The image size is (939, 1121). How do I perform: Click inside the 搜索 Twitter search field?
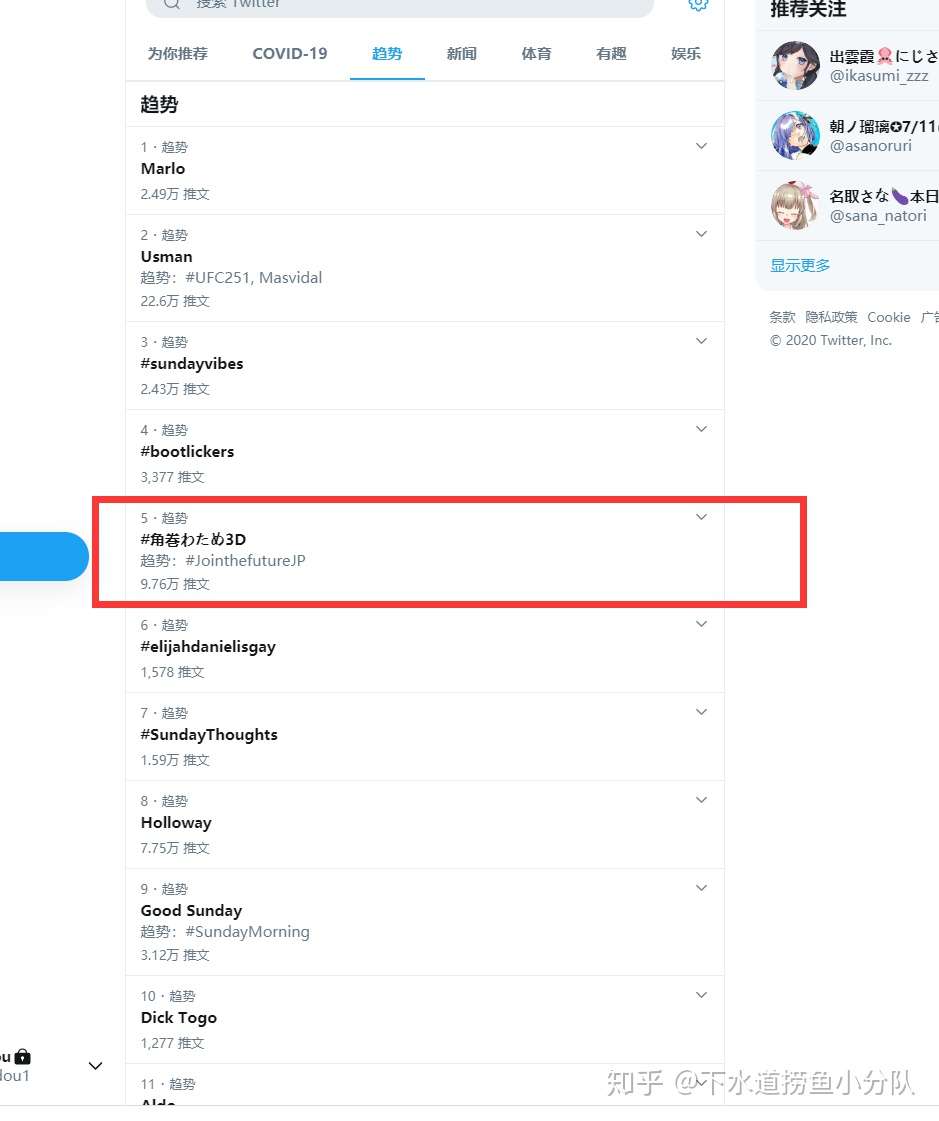point(400,5)
